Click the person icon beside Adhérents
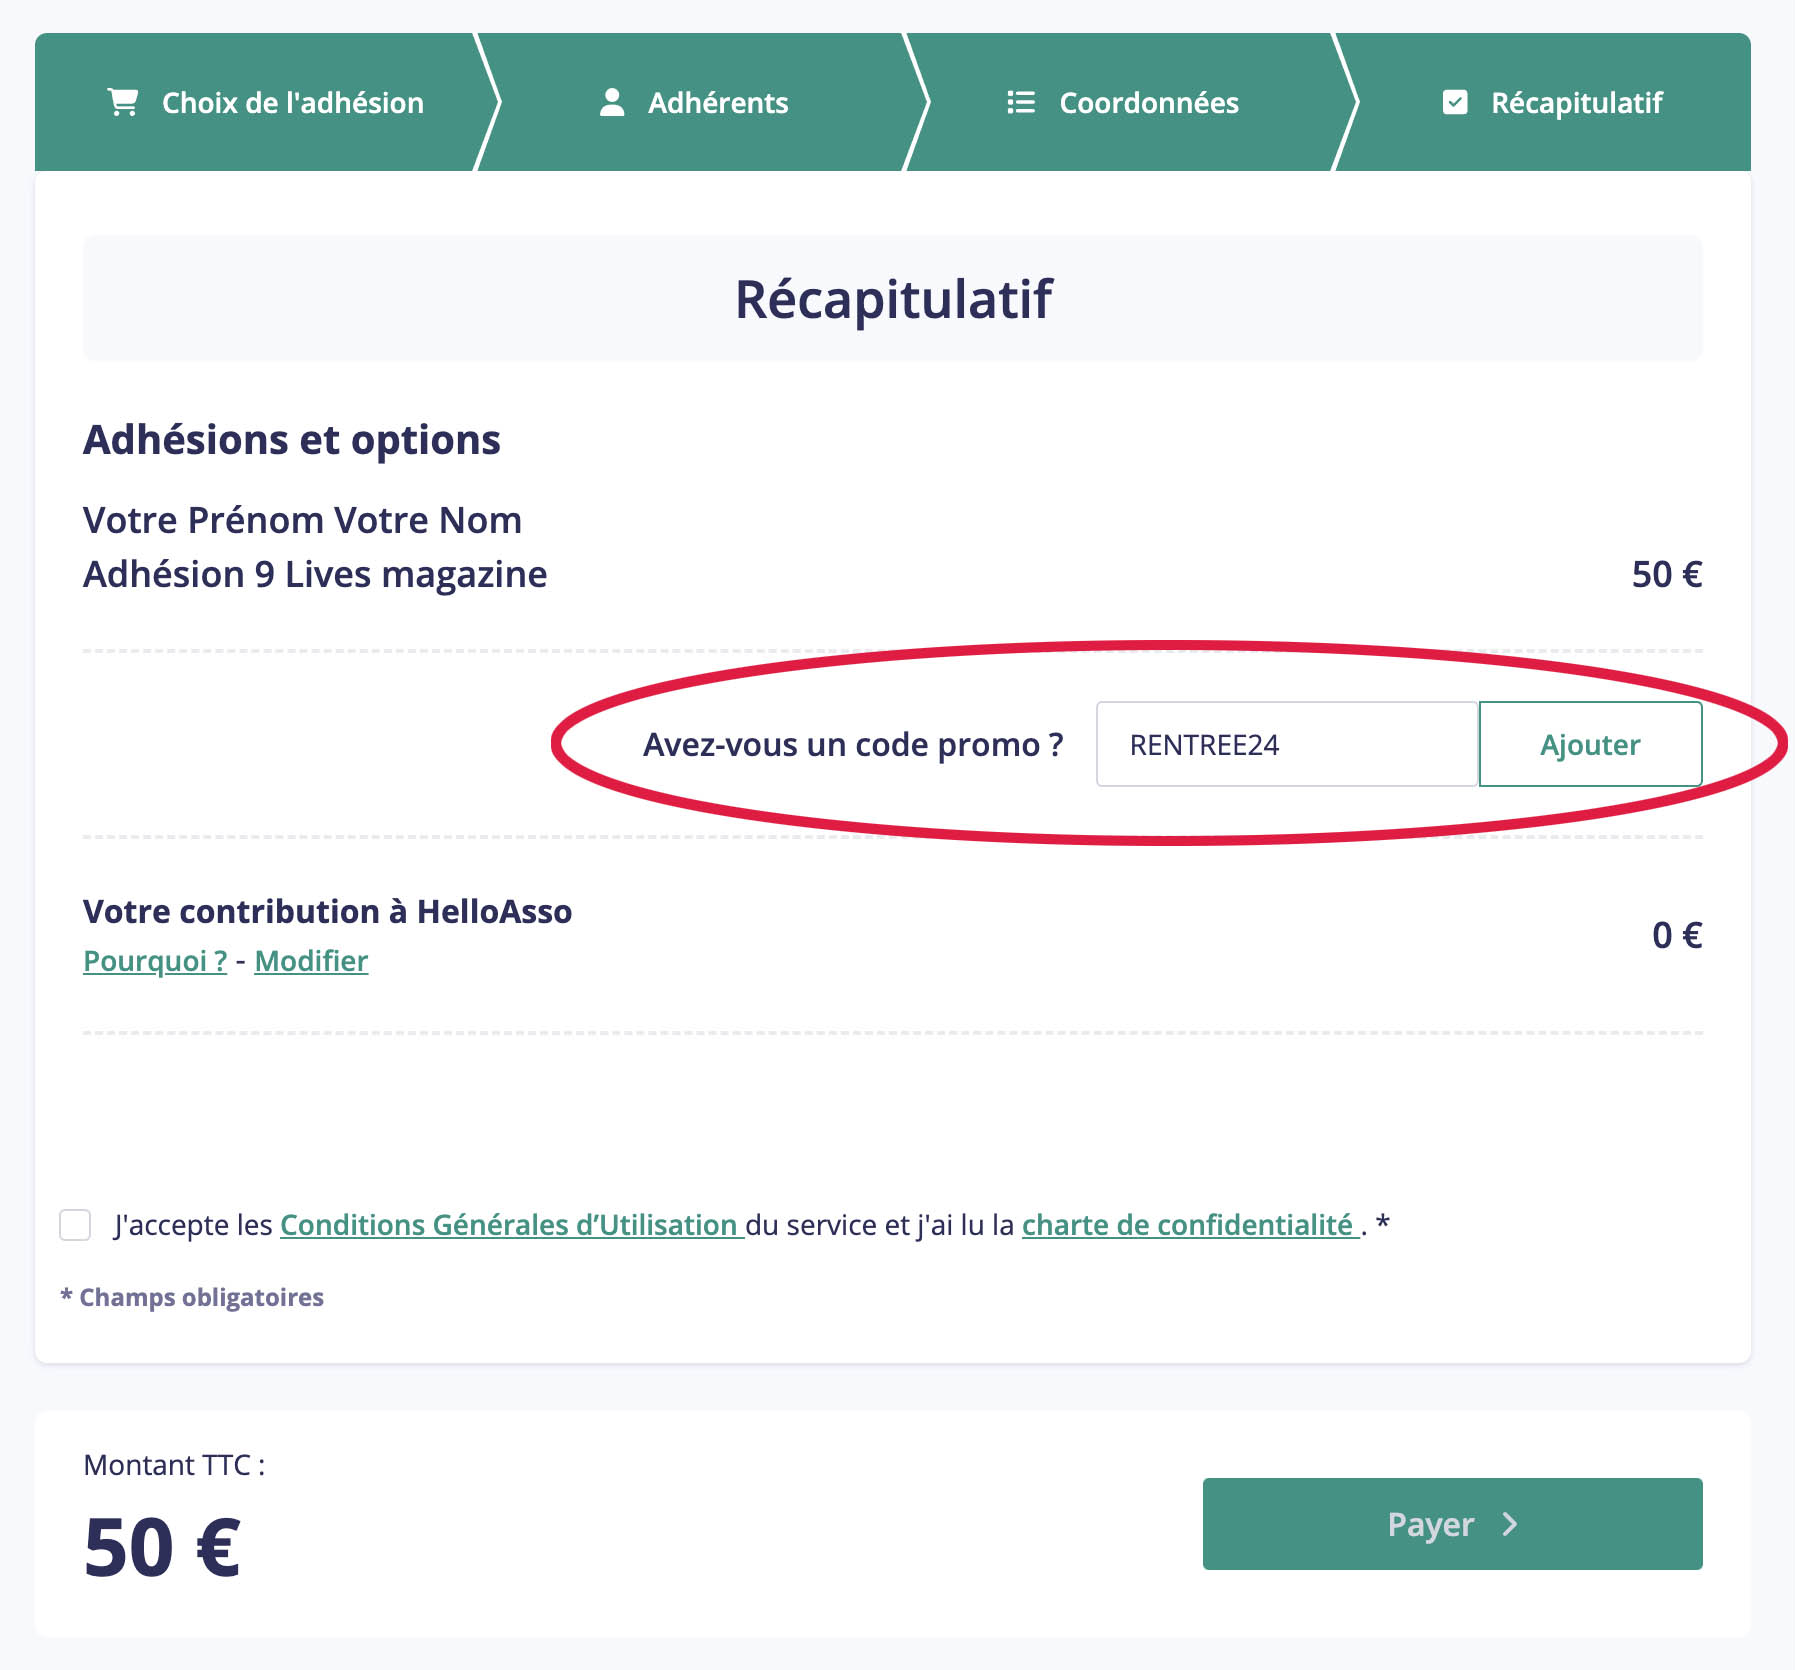1796x1670 pixels. pyautogui.click(x=612, y=102)
